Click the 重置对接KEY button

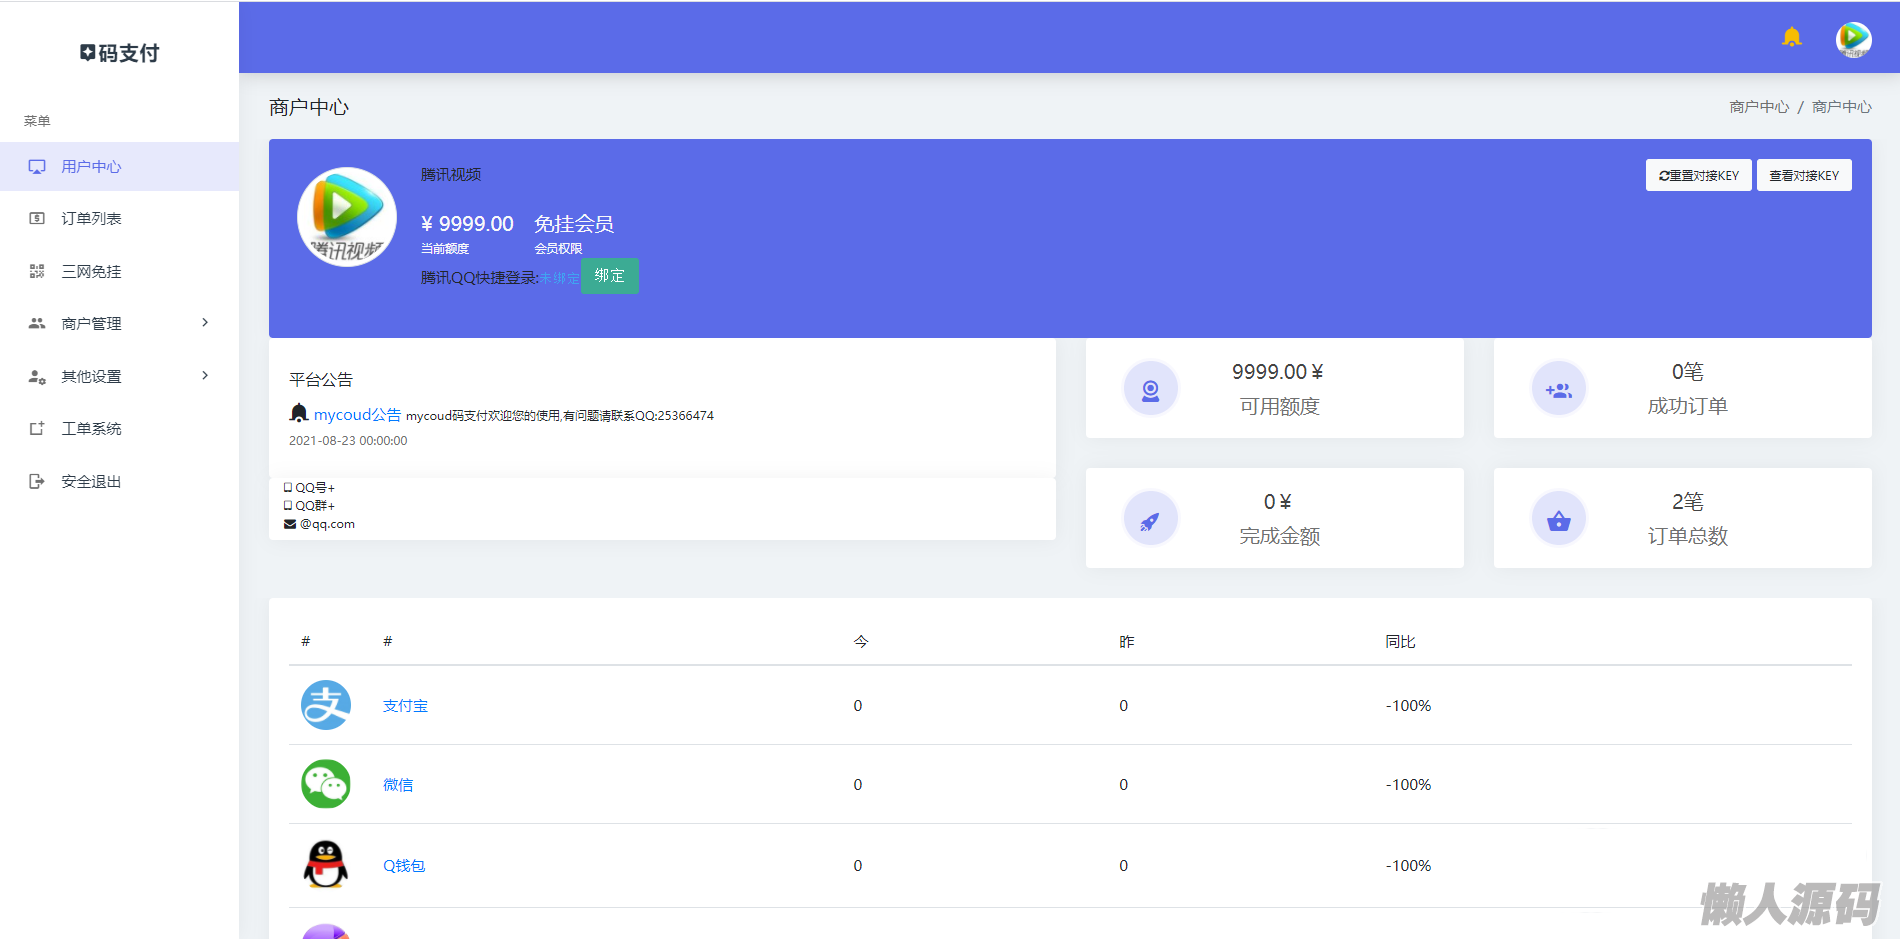click(x=1698, y=175)
